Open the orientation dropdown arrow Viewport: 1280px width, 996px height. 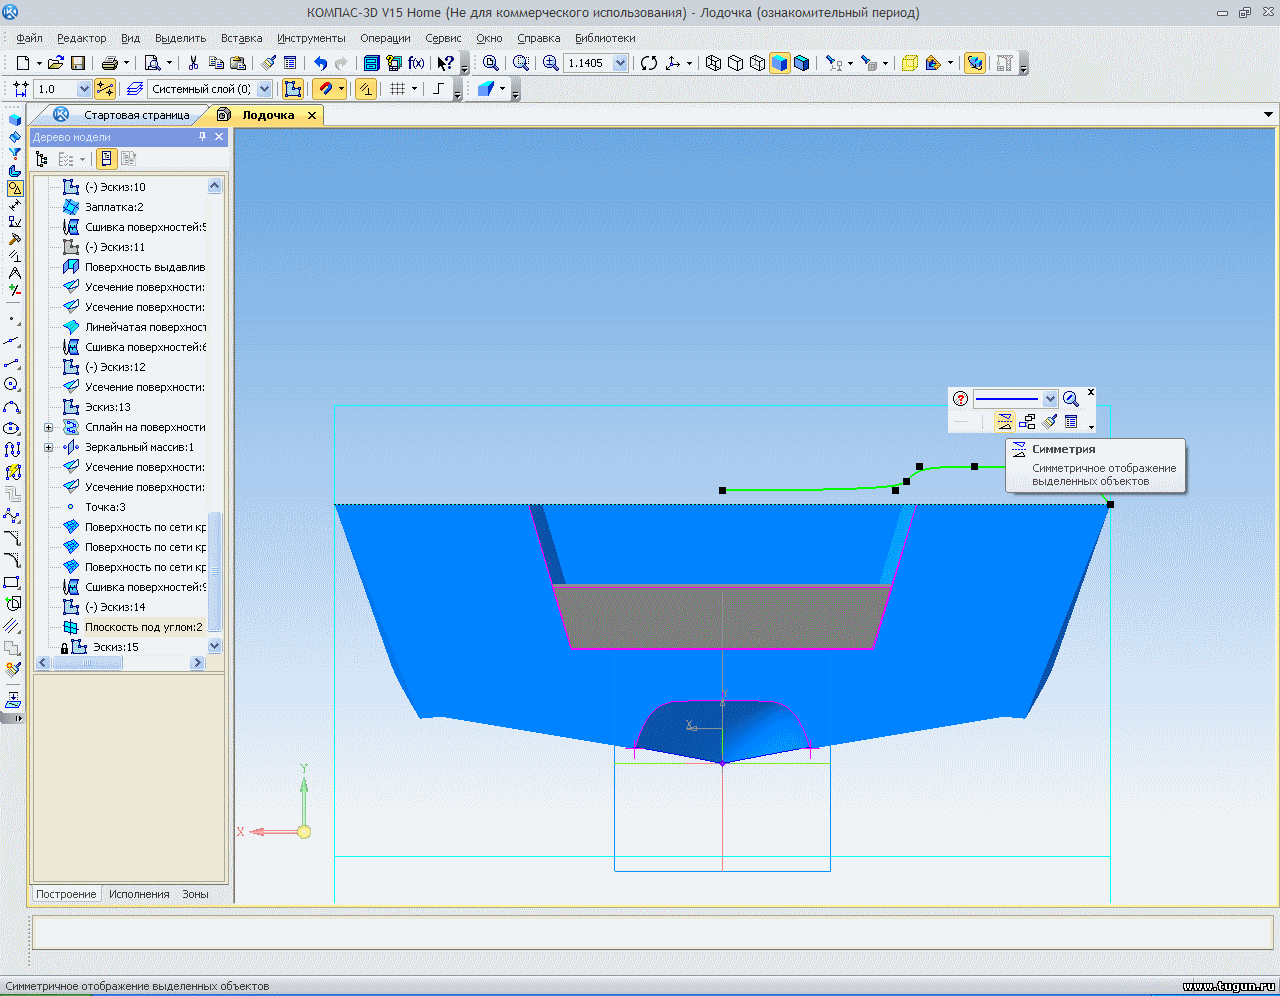(689, 63)
